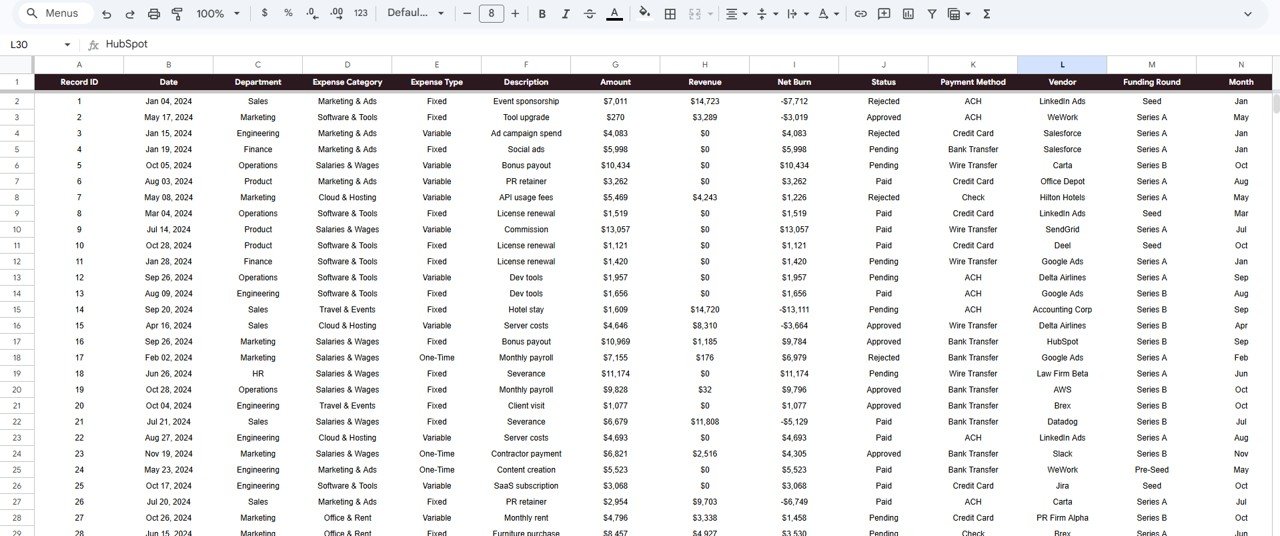The height and width of the screenshot is (536, 1280).
Task: Select column L header
Action: (x=1062, y=65)
